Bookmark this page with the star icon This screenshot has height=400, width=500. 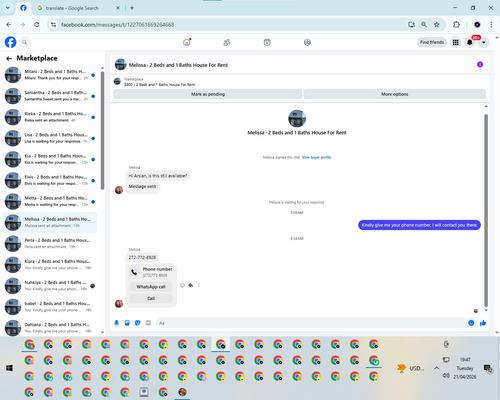tap(437, 25)
